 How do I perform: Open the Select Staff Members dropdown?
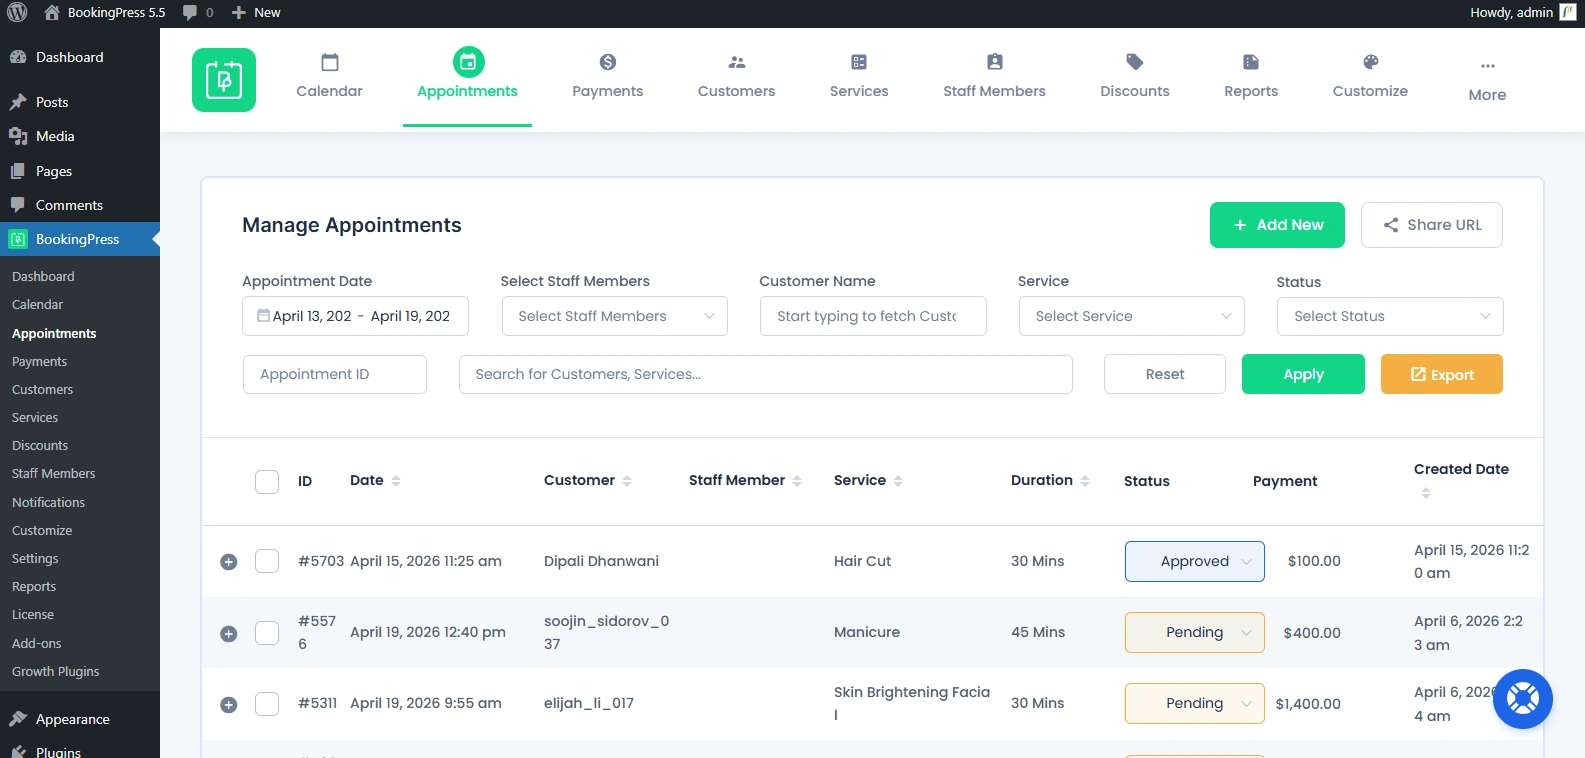[614, 316]
